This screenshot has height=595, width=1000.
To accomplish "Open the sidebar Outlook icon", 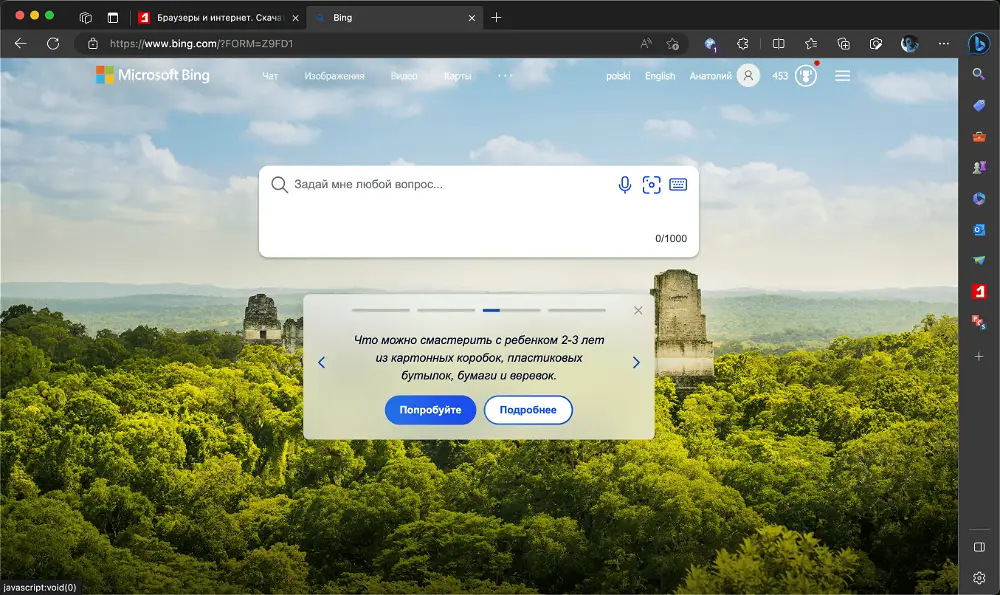I will click(979, 230).
